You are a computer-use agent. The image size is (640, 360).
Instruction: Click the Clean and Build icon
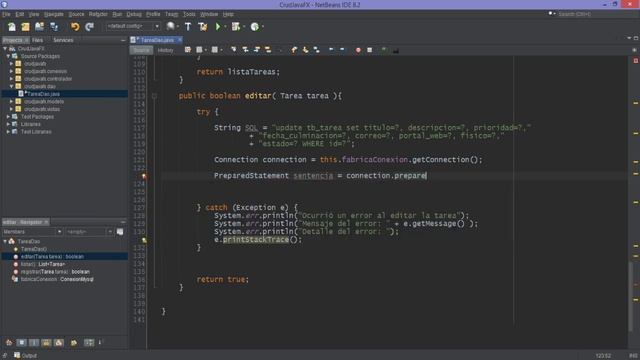tap(202, 27)
